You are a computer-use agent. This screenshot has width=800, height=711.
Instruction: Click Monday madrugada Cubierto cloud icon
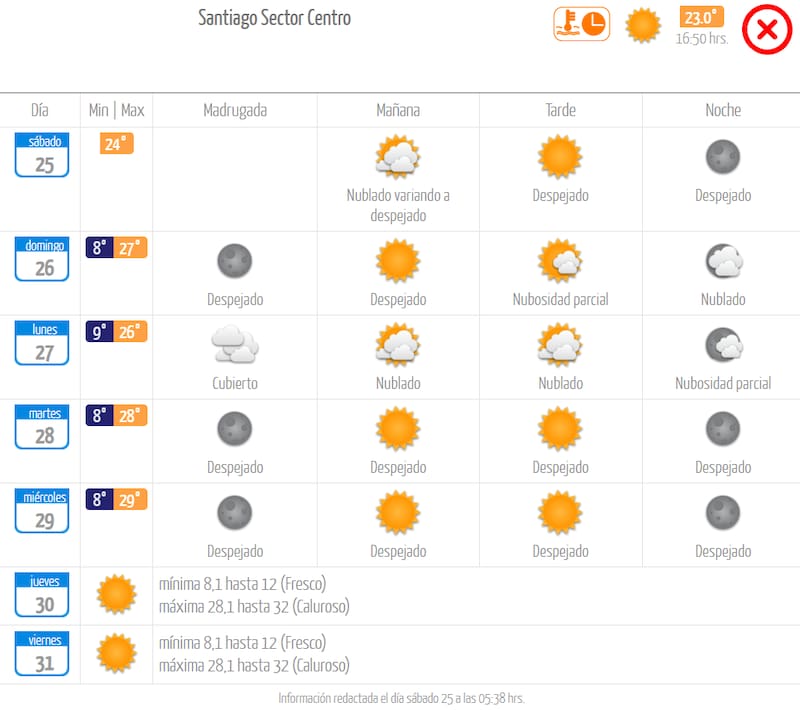click(x=235, y=345)
